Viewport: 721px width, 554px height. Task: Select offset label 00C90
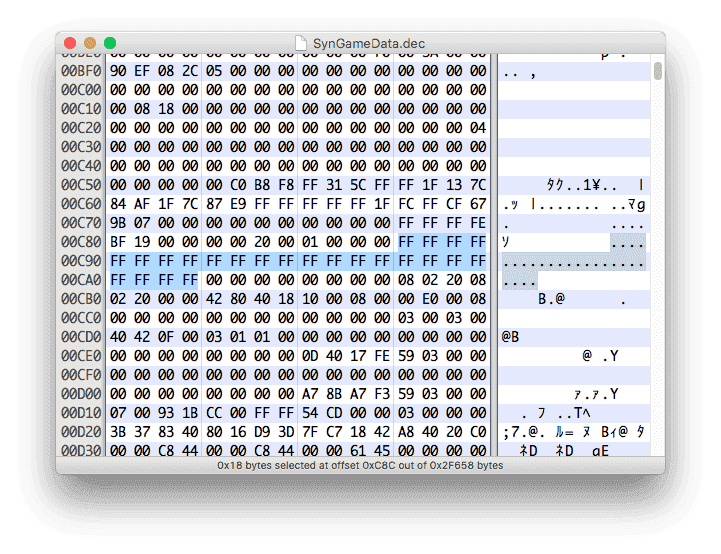[x=81, y=261]
